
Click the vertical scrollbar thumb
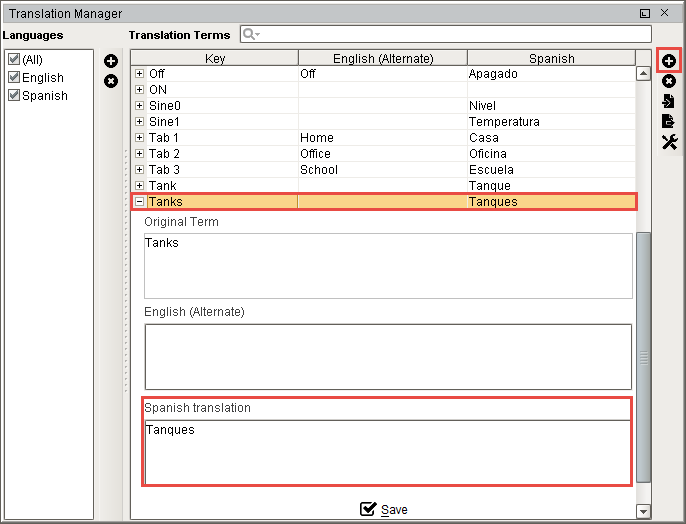pyautogui.click(x=643, y=355)
